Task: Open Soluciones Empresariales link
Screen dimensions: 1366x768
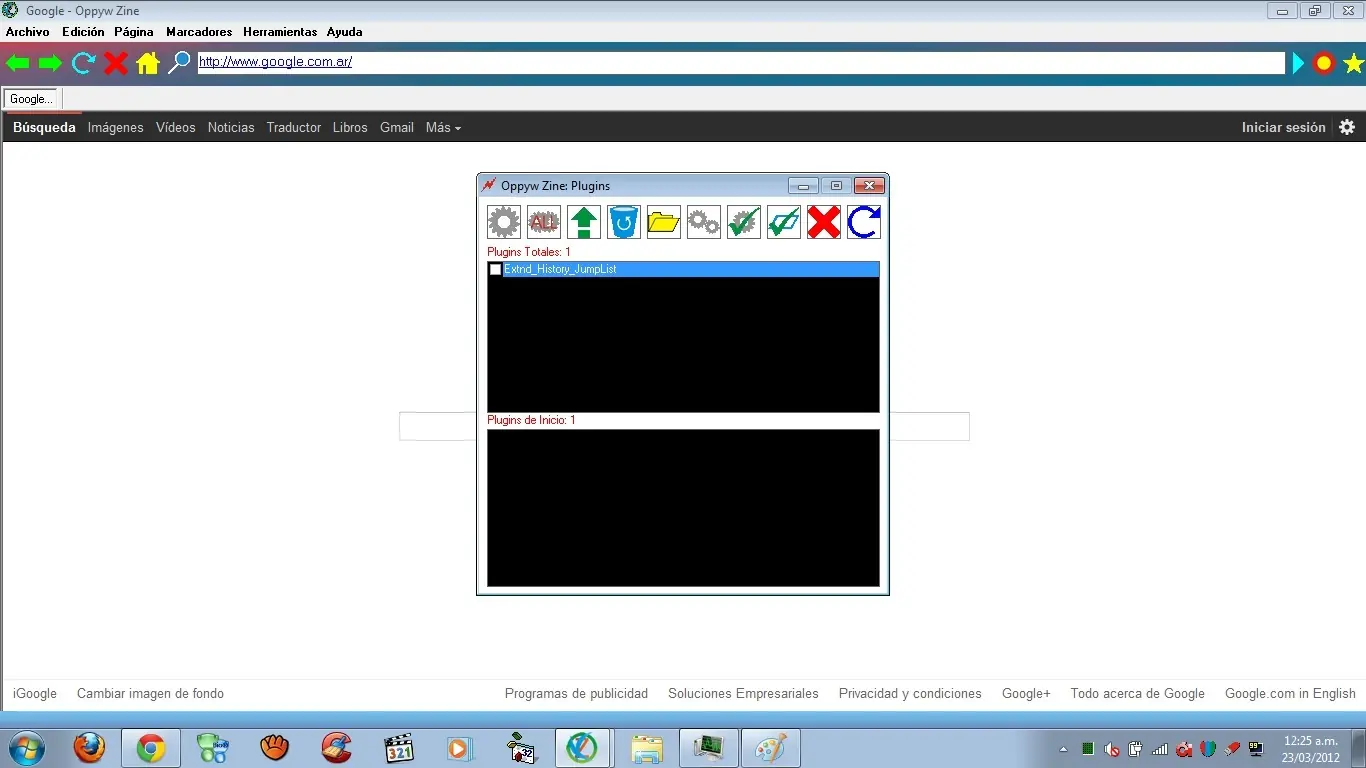Action: click(x=743, y=693)
